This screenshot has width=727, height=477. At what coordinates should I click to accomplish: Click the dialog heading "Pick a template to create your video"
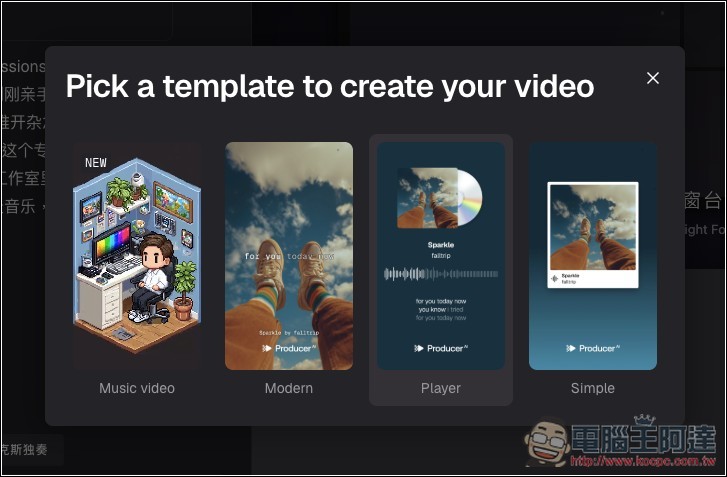330,87
